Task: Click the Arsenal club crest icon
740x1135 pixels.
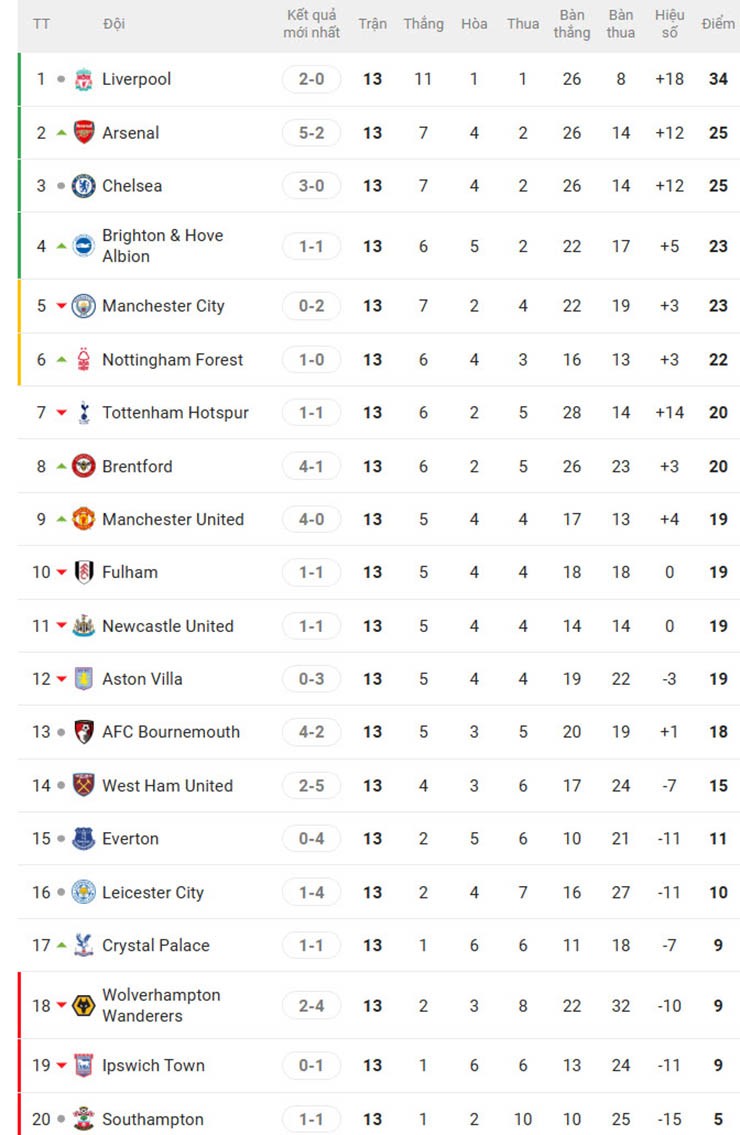Action: (x=84, y=133)
